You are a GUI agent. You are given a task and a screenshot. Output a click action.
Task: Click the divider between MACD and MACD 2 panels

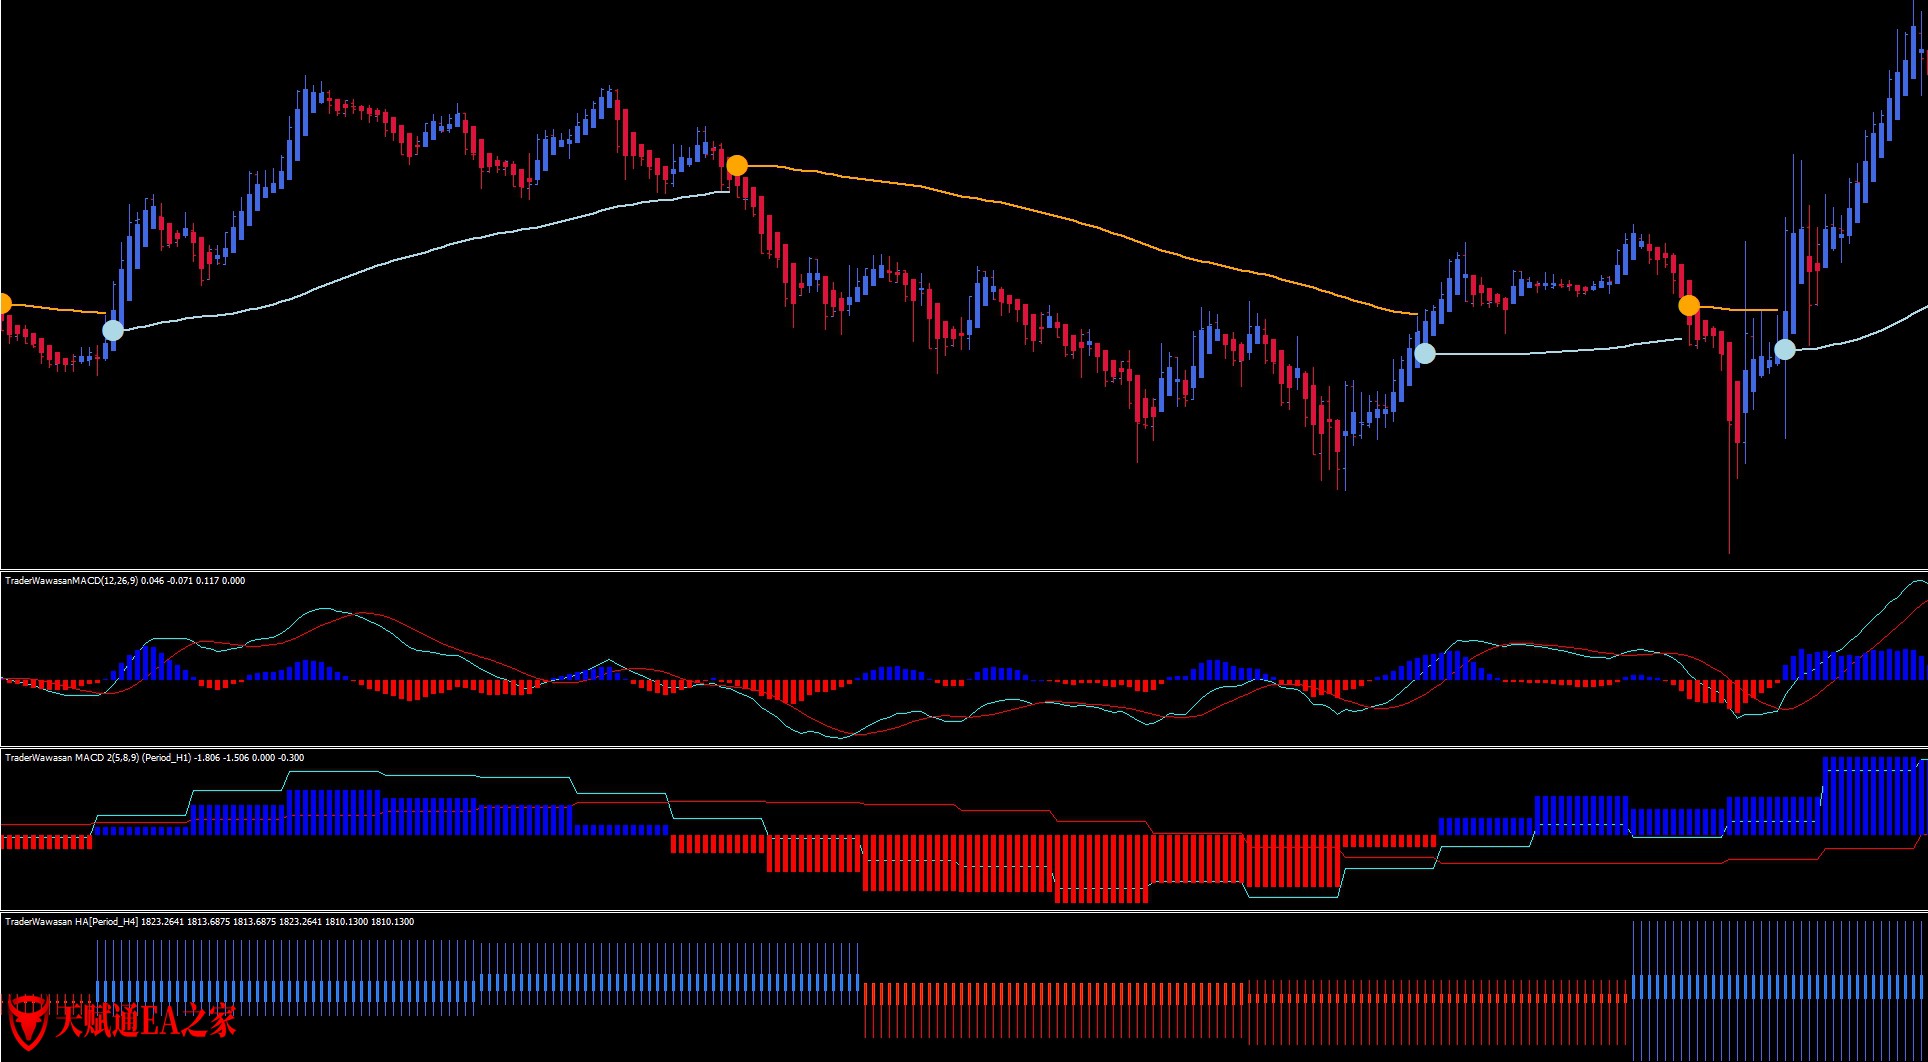(x=964, y=747)
